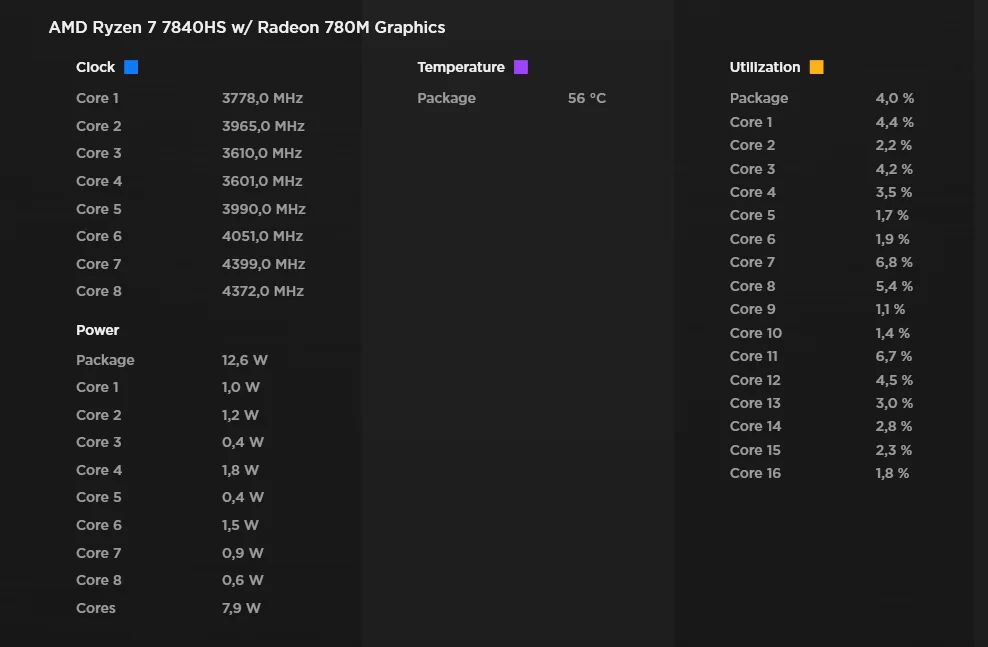Click the Utilization Package row label
This screenshot has width=988, height=647.
pos(759,98)
